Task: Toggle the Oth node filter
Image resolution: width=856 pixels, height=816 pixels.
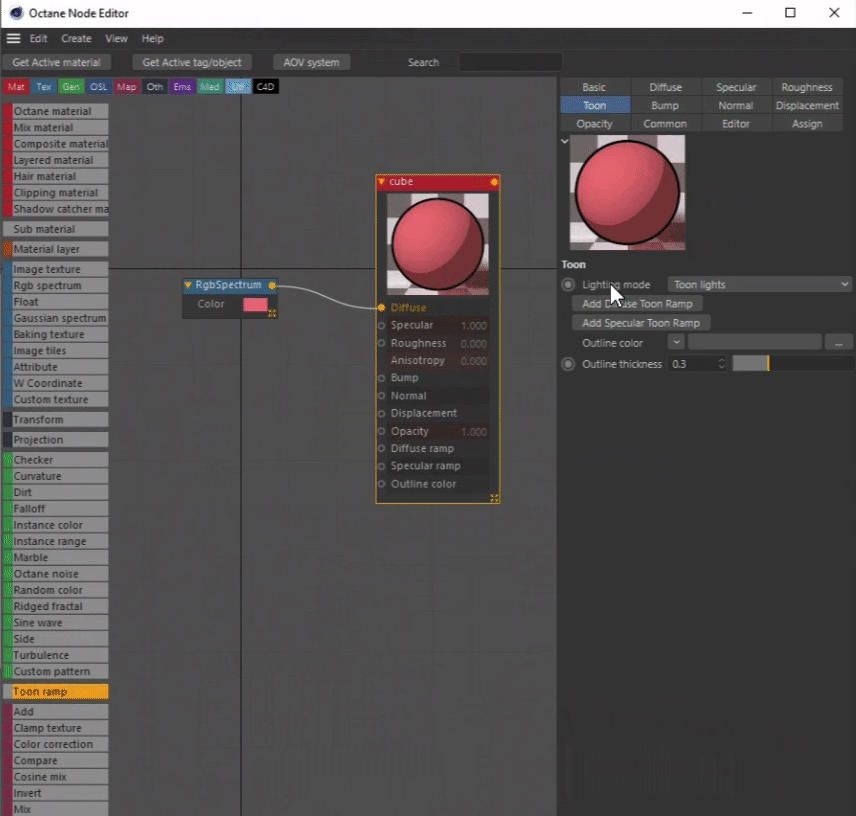Action: coord(154,87)
